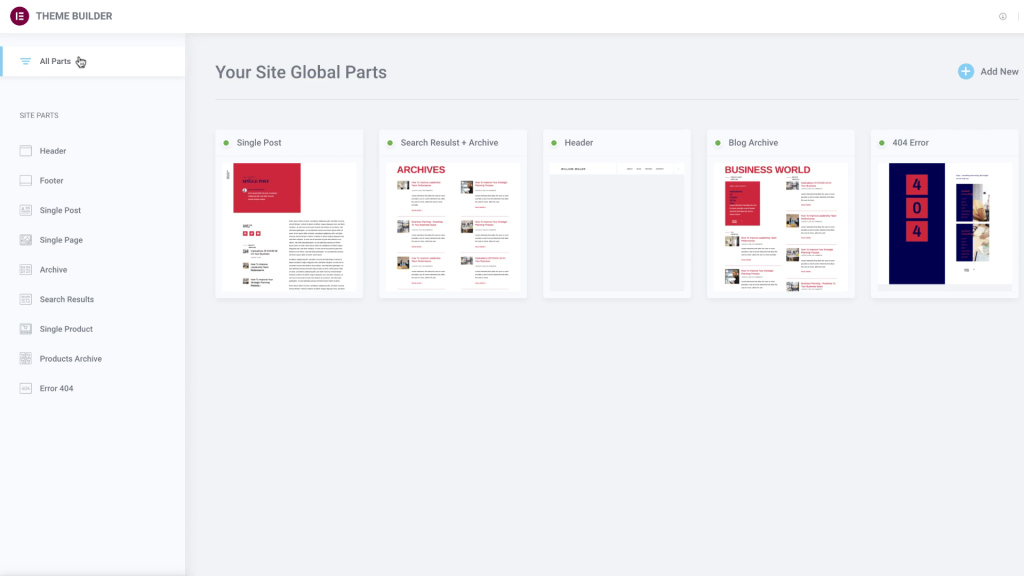The image size is (1024, 576).
Task: Click the Products Archive icon
Action: click(x=26, y=359)
